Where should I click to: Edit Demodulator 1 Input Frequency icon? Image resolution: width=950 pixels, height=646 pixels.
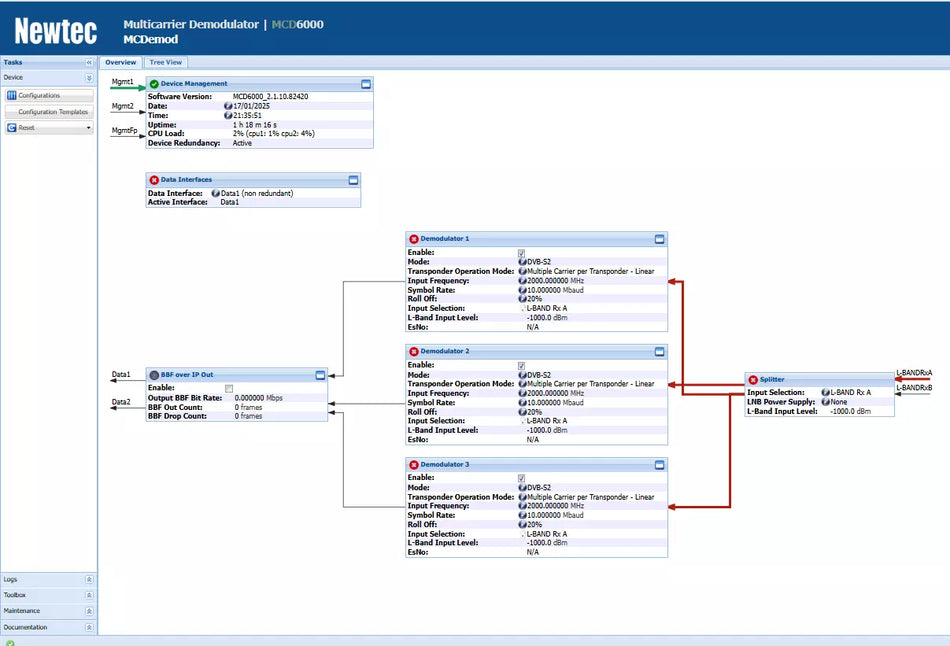click(x=522, y=281)
